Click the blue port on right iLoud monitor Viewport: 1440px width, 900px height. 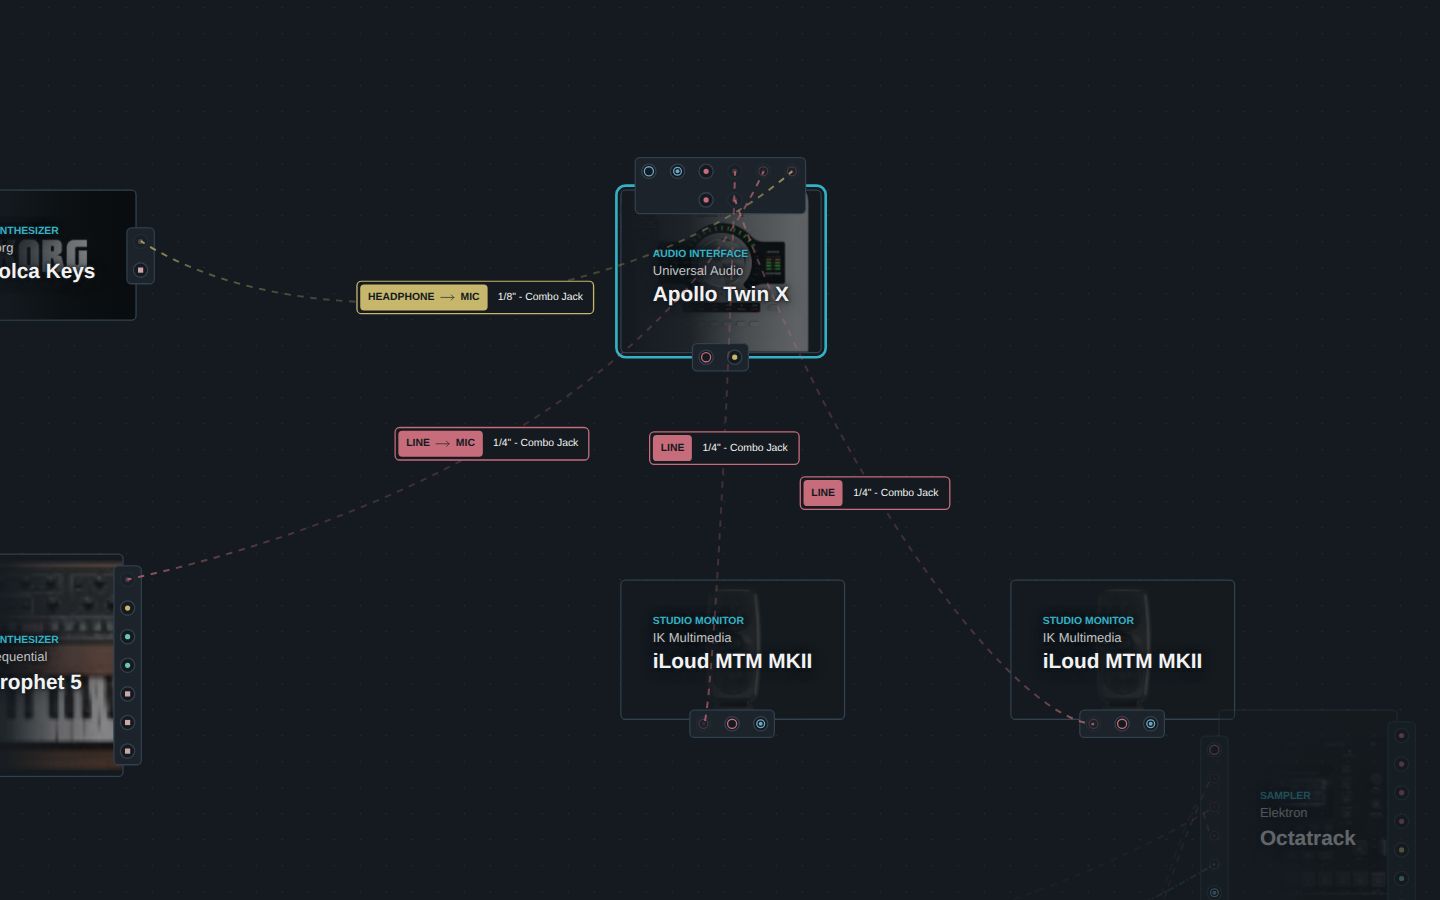pyautogui.click(x=1151, y=724)
